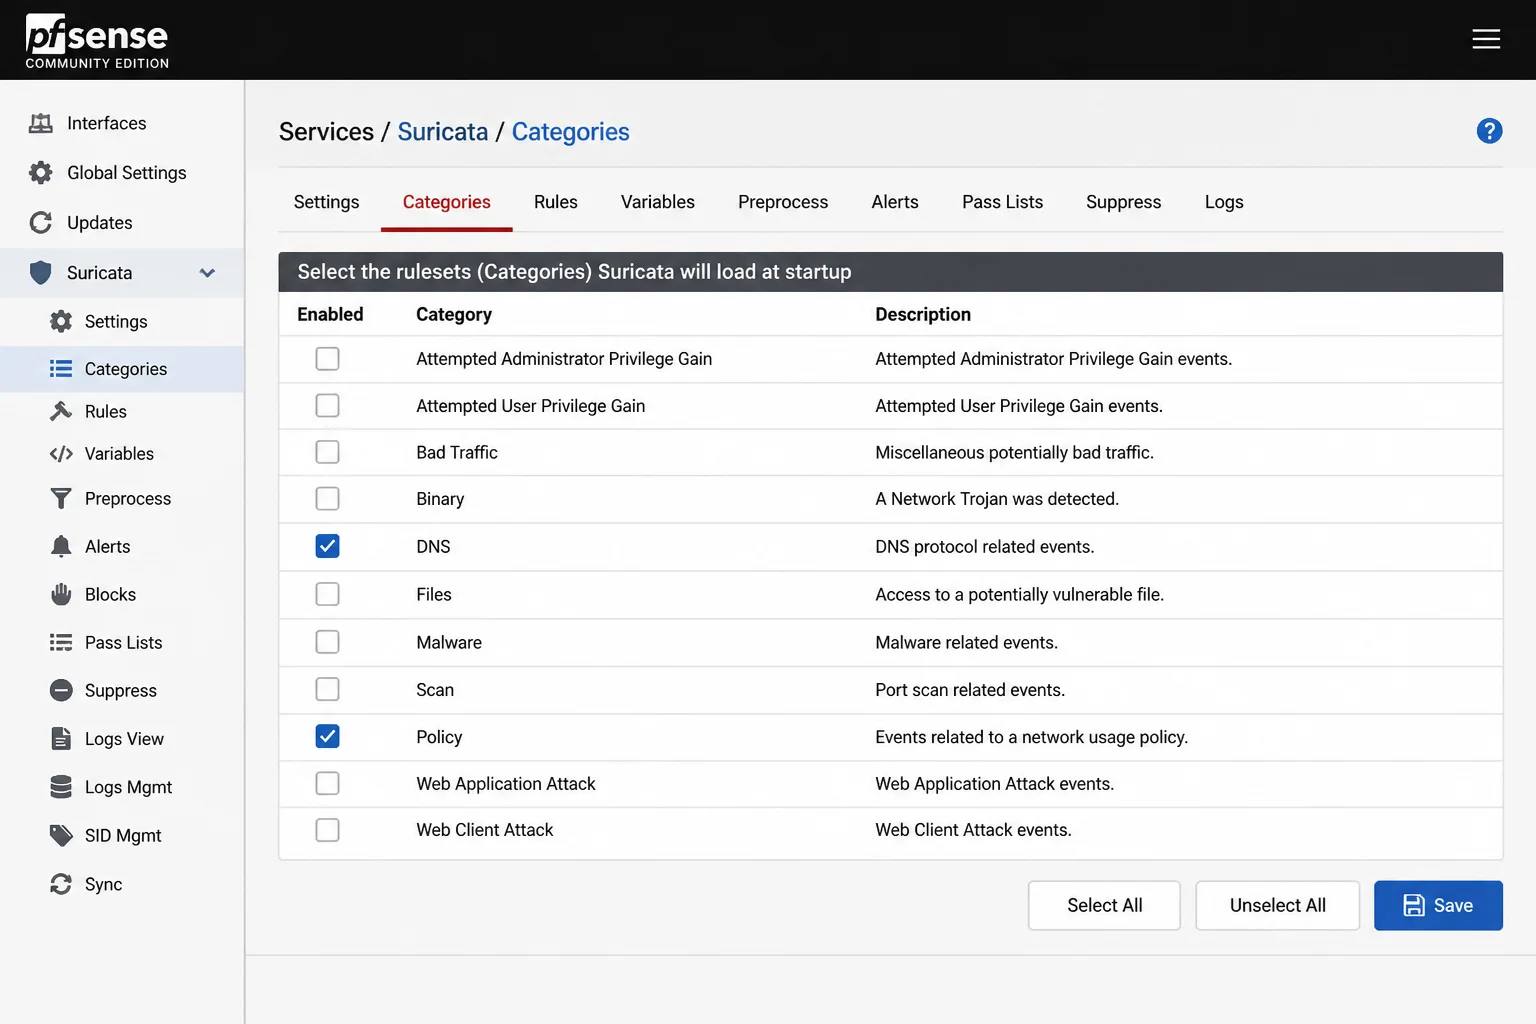The height and width of the screenshot is (1024, 1536).
Task: Click the Alerts bell icon
Action: [x=61, y=546]
